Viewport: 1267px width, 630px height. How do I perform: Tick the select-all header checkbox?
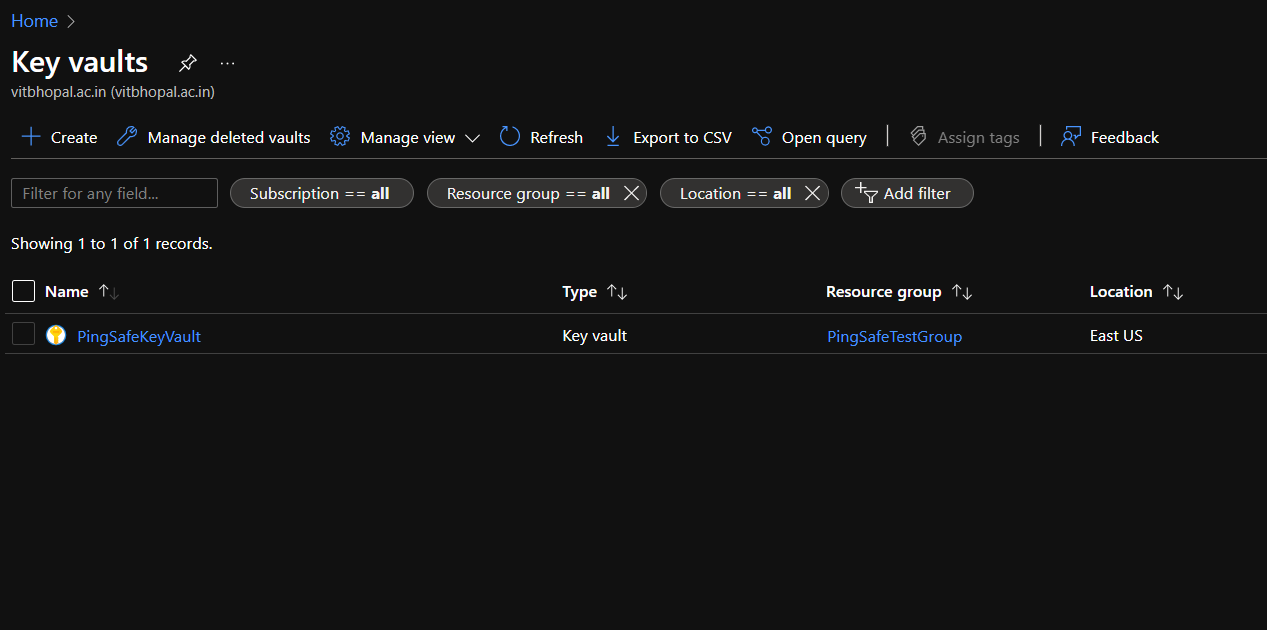[x=23, y=291]
